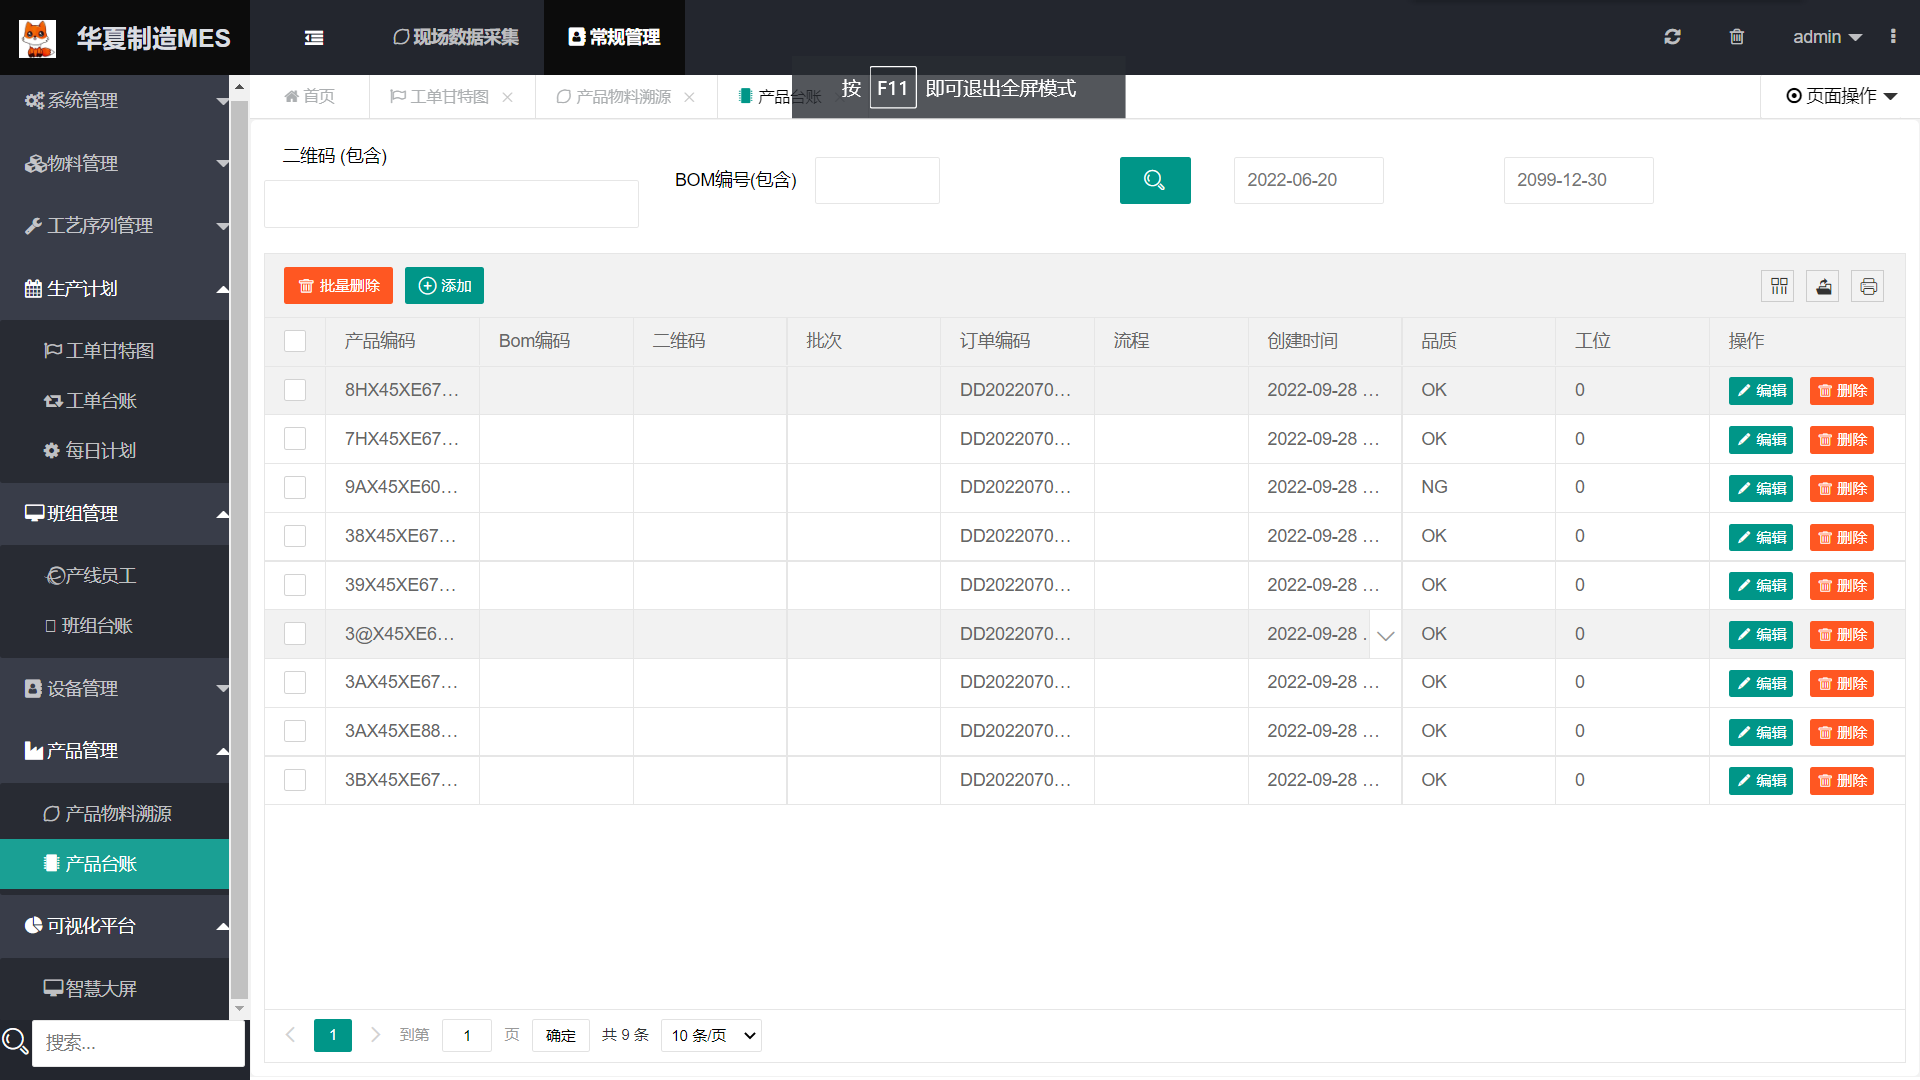Click the trash icon in top bar
This screenshot has height=1080, width=1920.
(1737, 37)
